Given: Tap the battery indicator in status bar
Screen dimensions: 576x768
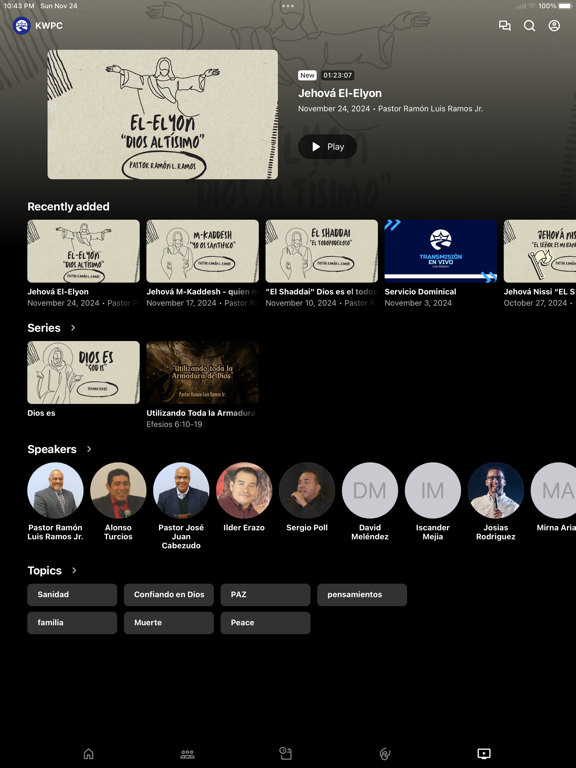Looking at the screenshot, I should pyautogui.click(x=564, y=6).
